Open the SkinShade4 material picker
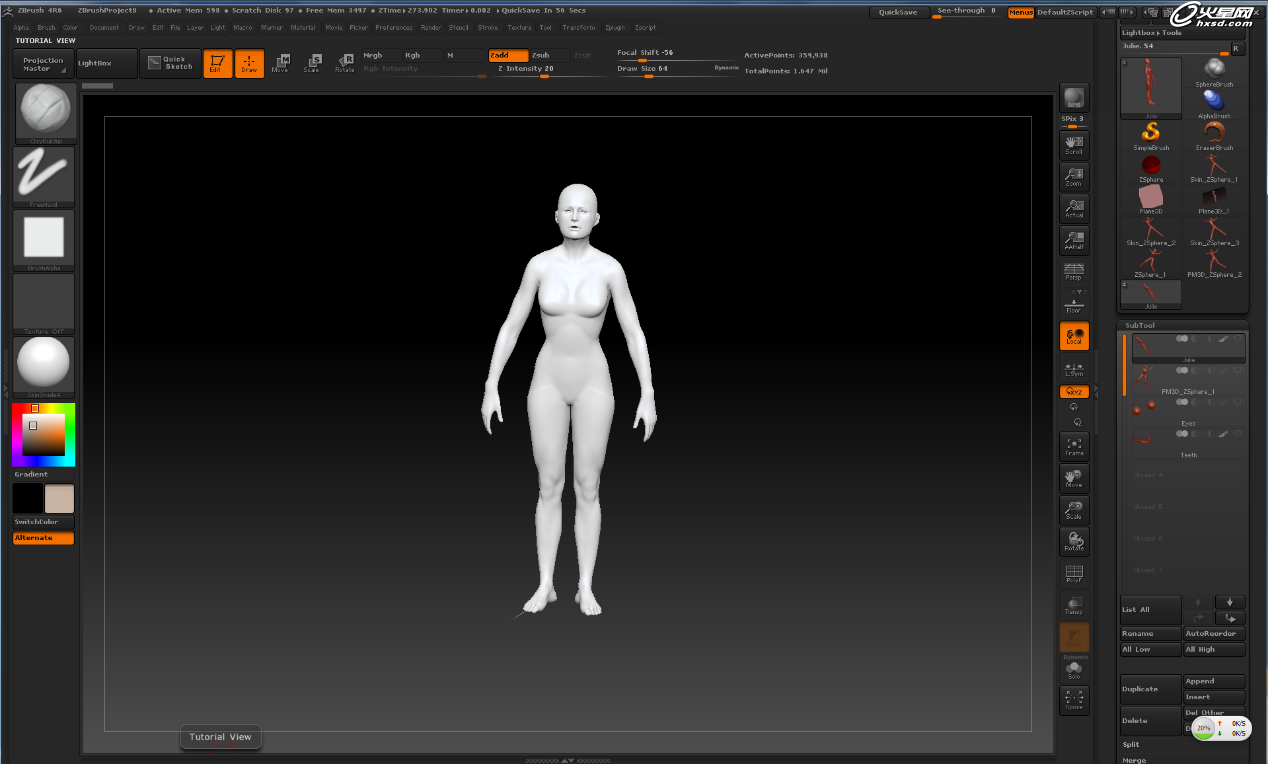1268x764 pixels. [44, 367]
